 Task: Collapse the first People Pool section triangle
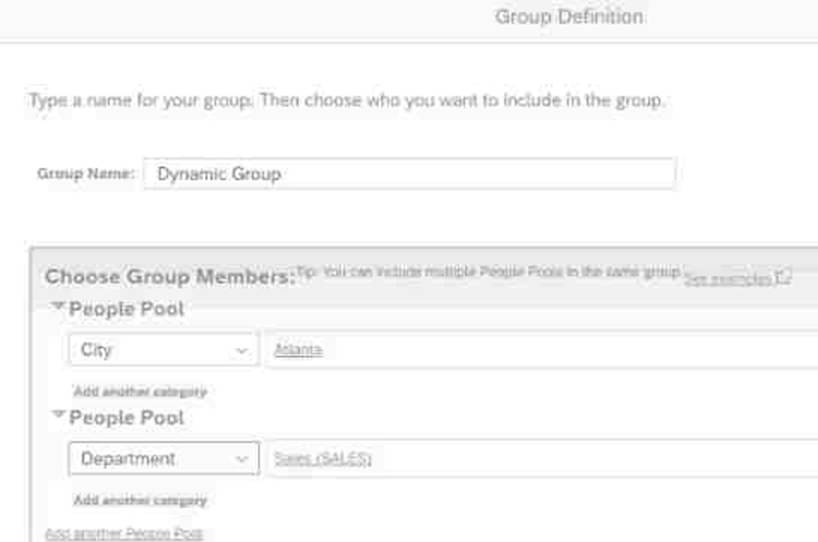click(x=59, y=307)
